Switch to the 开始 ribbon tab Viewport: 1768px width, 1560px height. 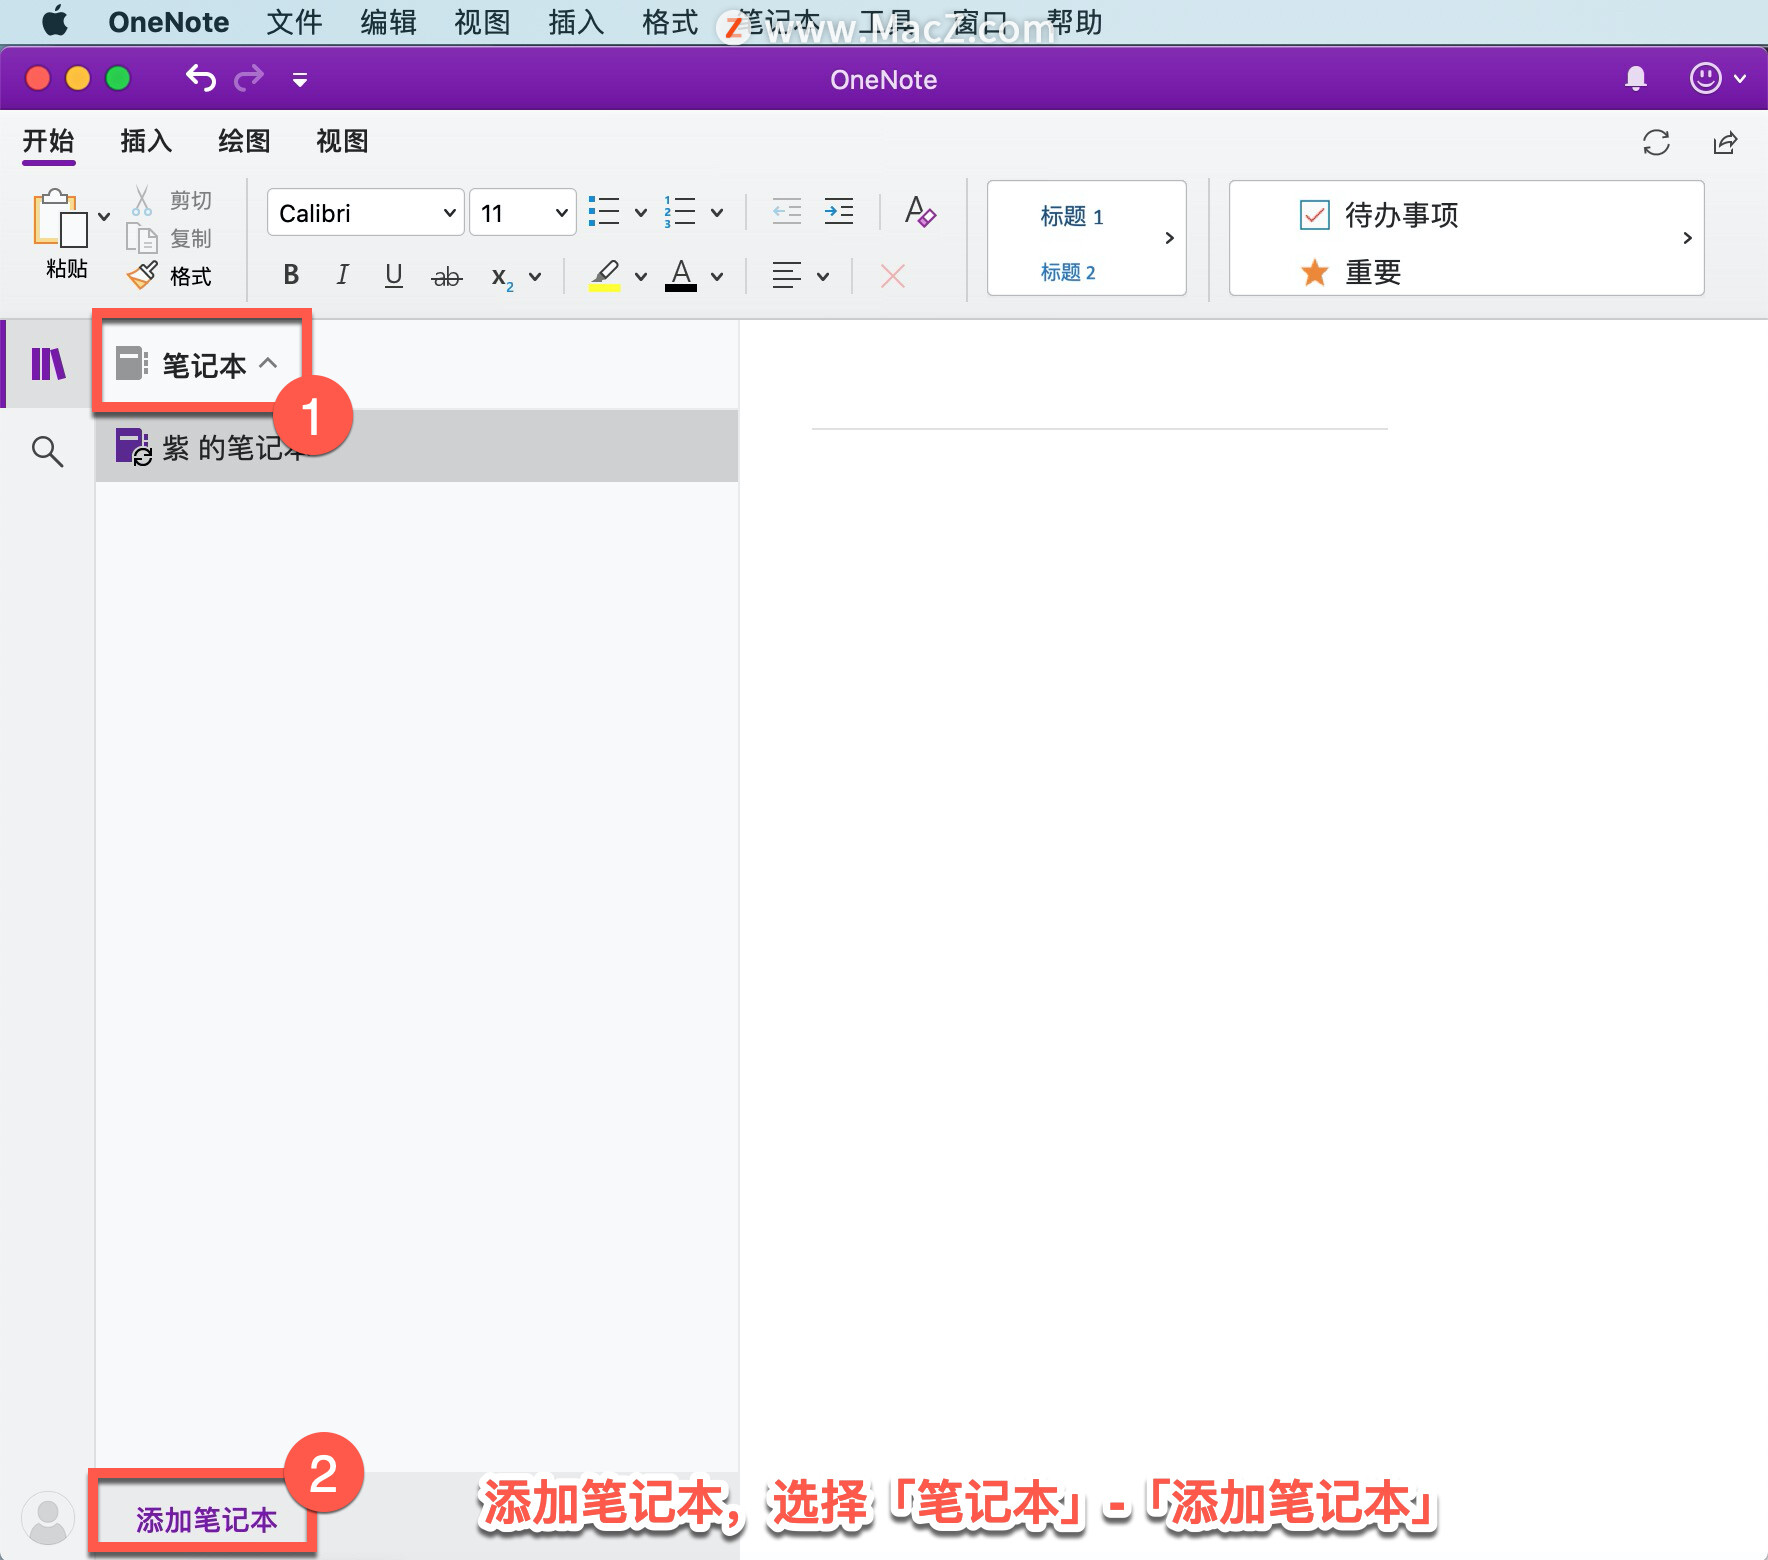click(x=49, y=141)
